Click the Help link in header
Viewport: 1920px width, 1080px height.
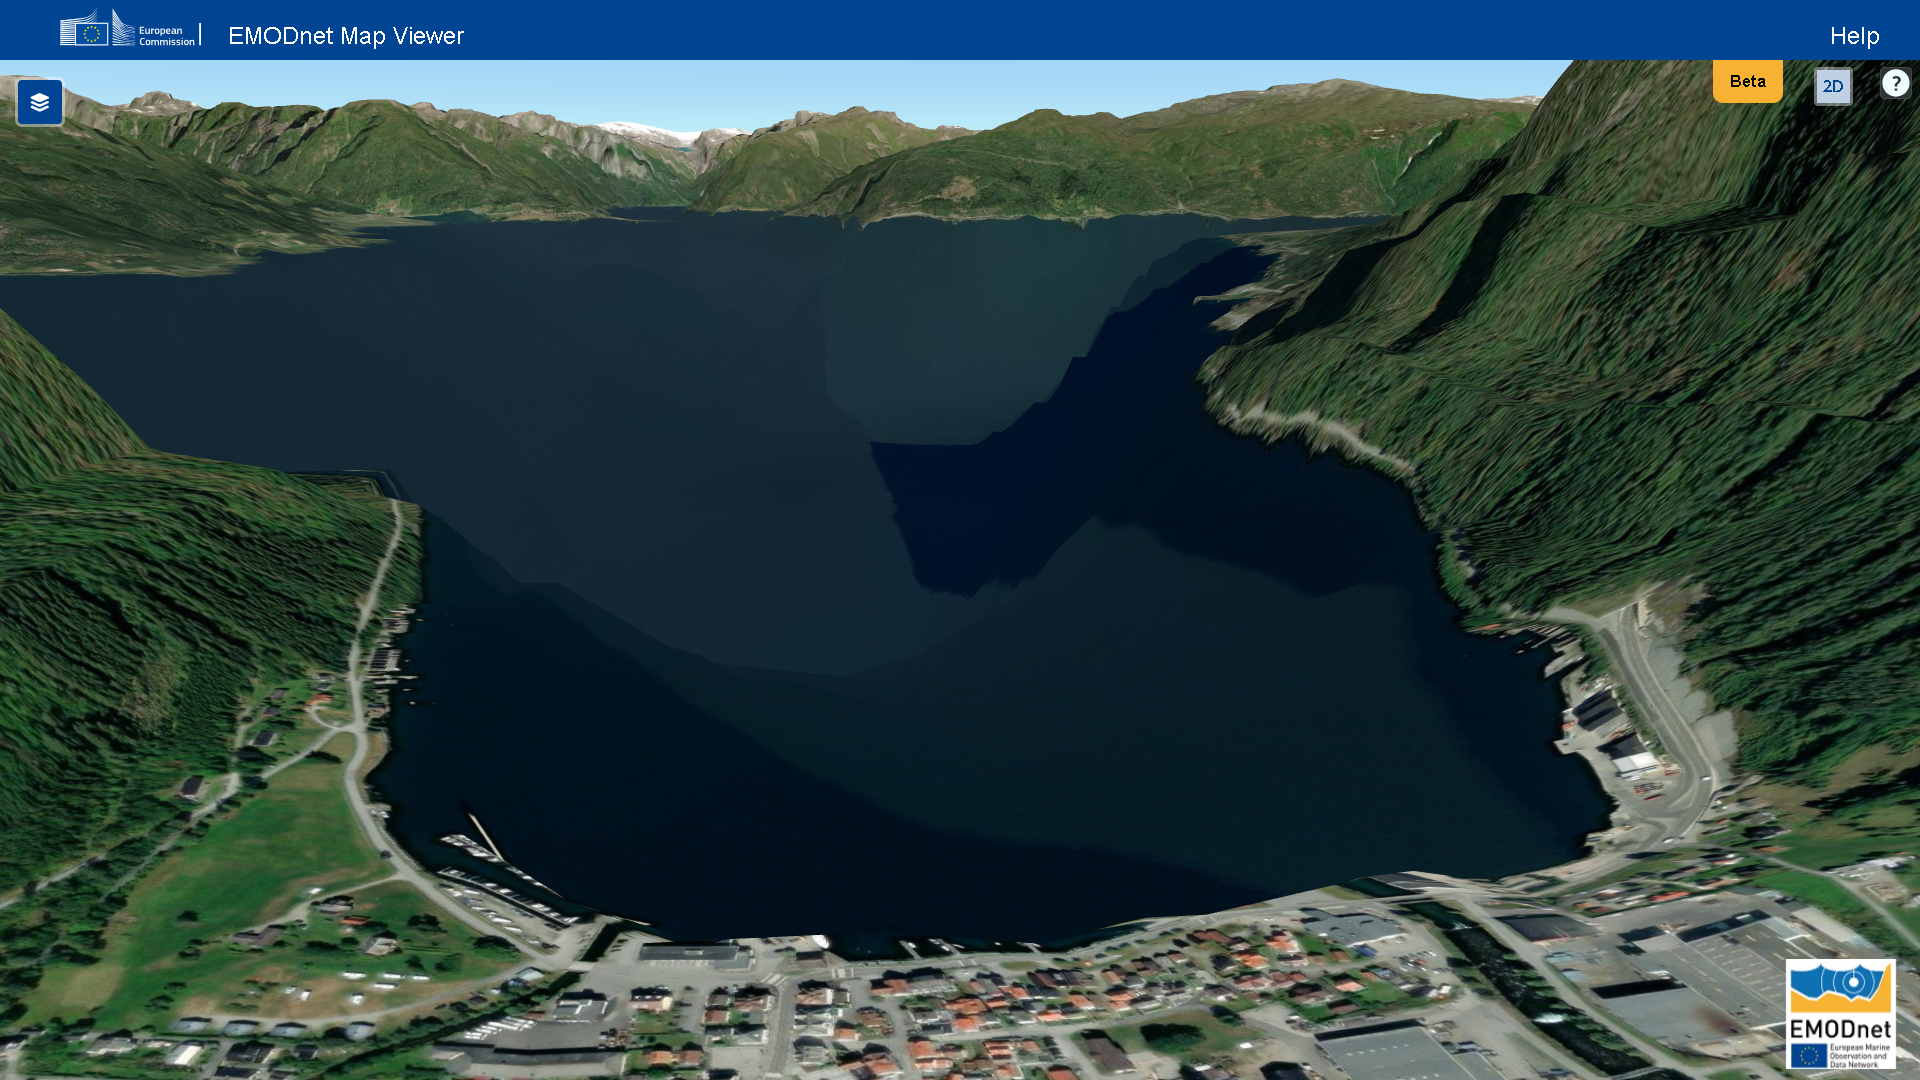pos(1854,36)
